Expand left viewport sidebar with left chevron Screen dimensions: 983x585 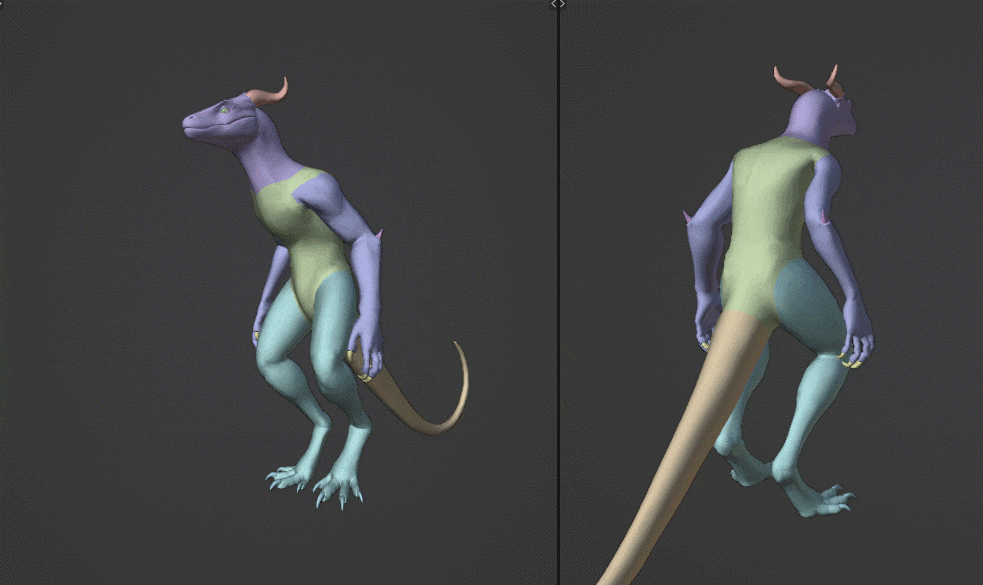pyautogui.click(x=553, y=4)
